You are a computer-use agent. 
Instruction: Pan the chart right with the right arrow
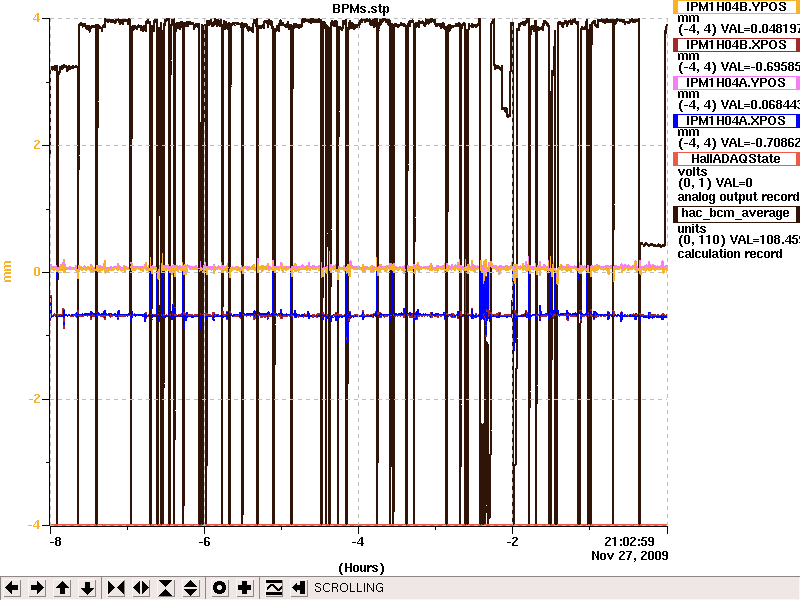coord(37,588)
